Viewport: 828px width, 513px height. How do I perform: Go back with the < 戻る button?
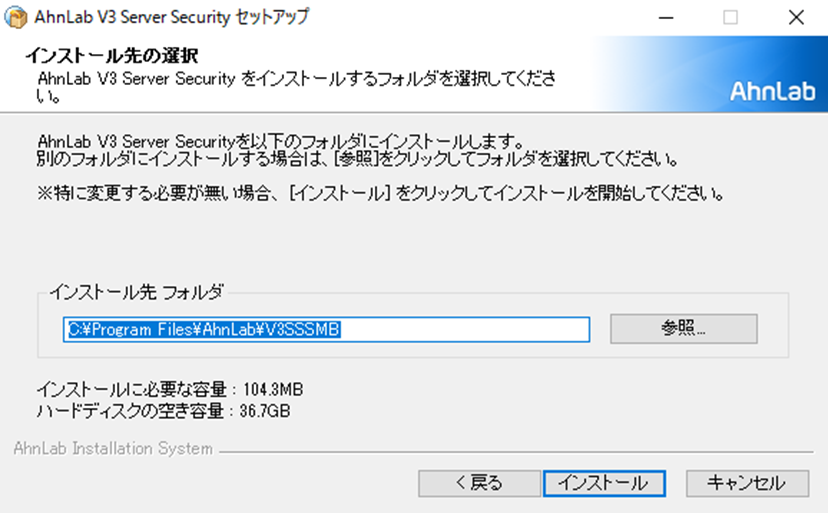click(x=479, y=483)
